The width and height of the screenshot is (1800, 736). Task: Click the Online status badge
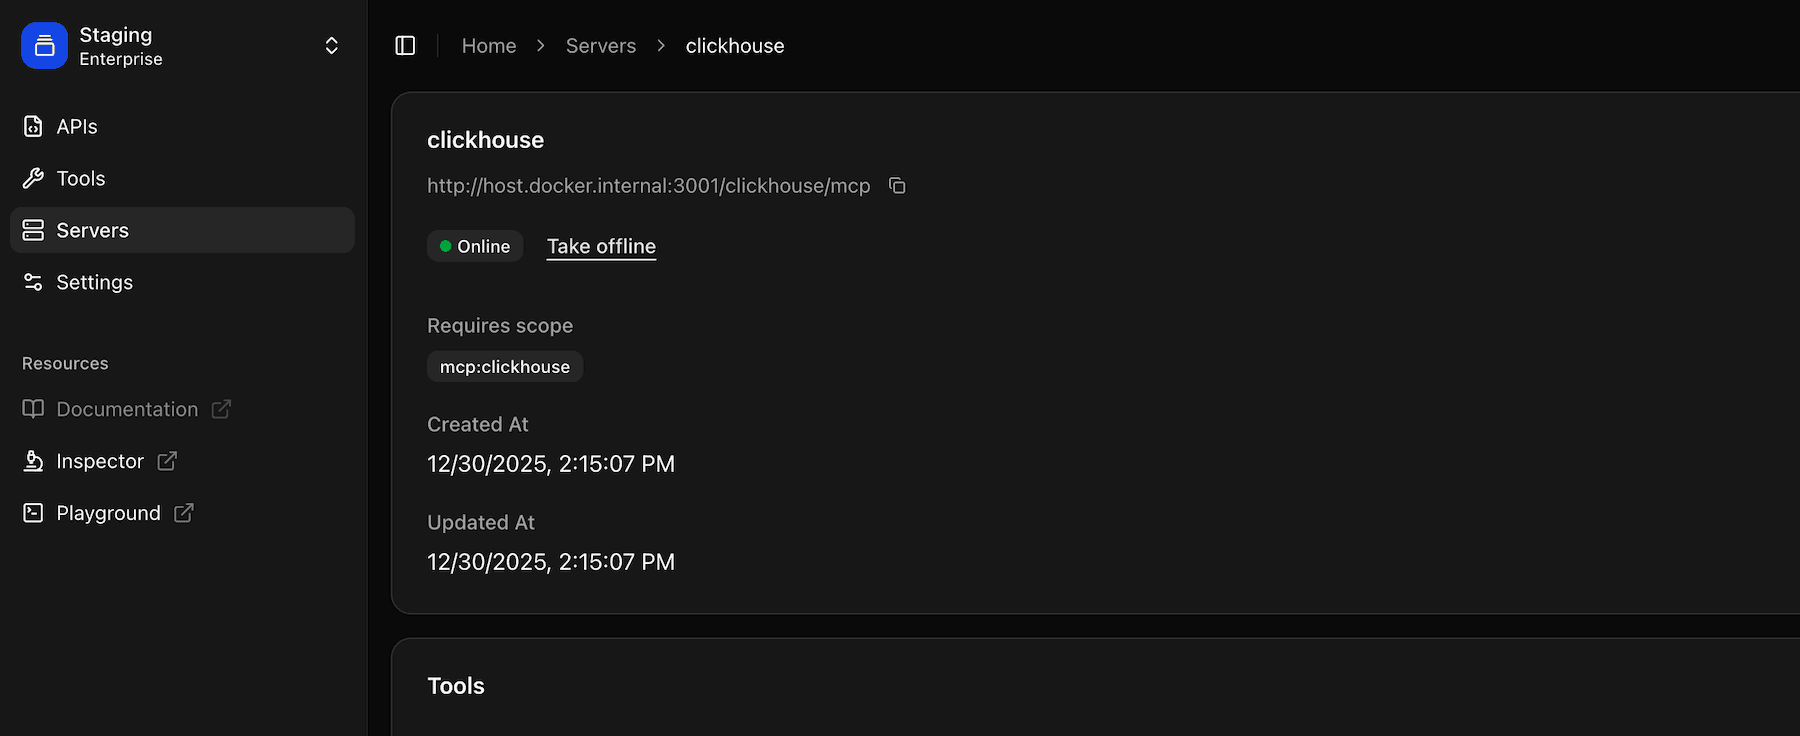475,247
